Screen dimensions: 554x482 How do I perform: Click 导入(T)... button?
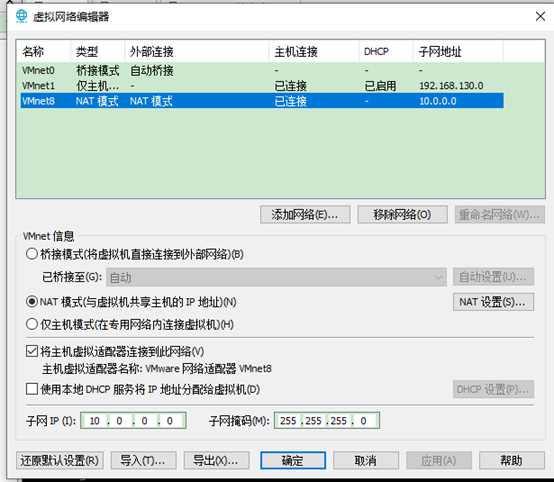(143, 460)
